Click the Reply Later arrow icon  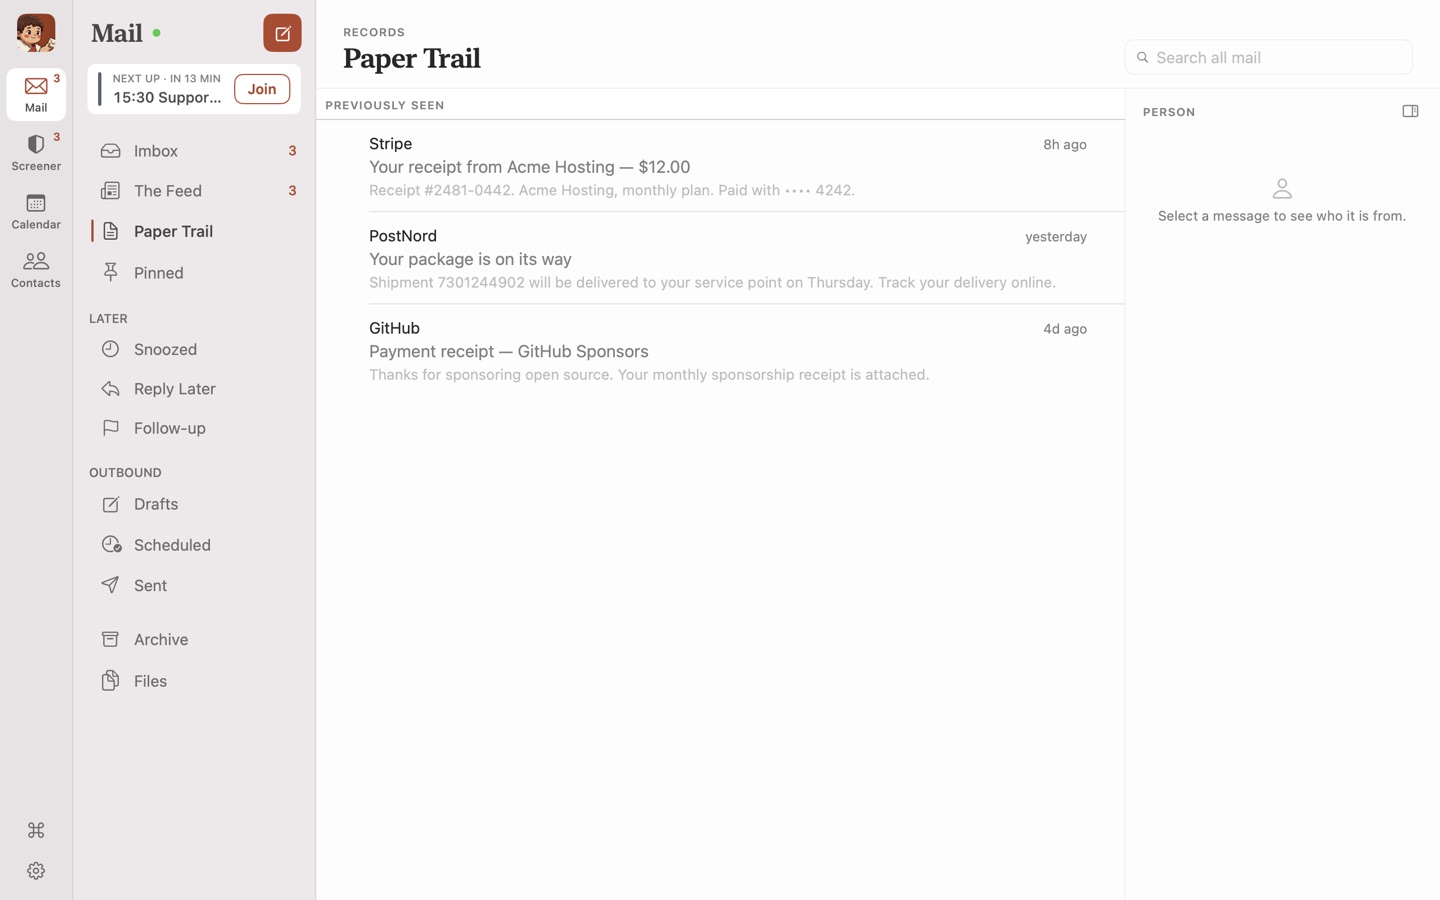click(111, 388)
